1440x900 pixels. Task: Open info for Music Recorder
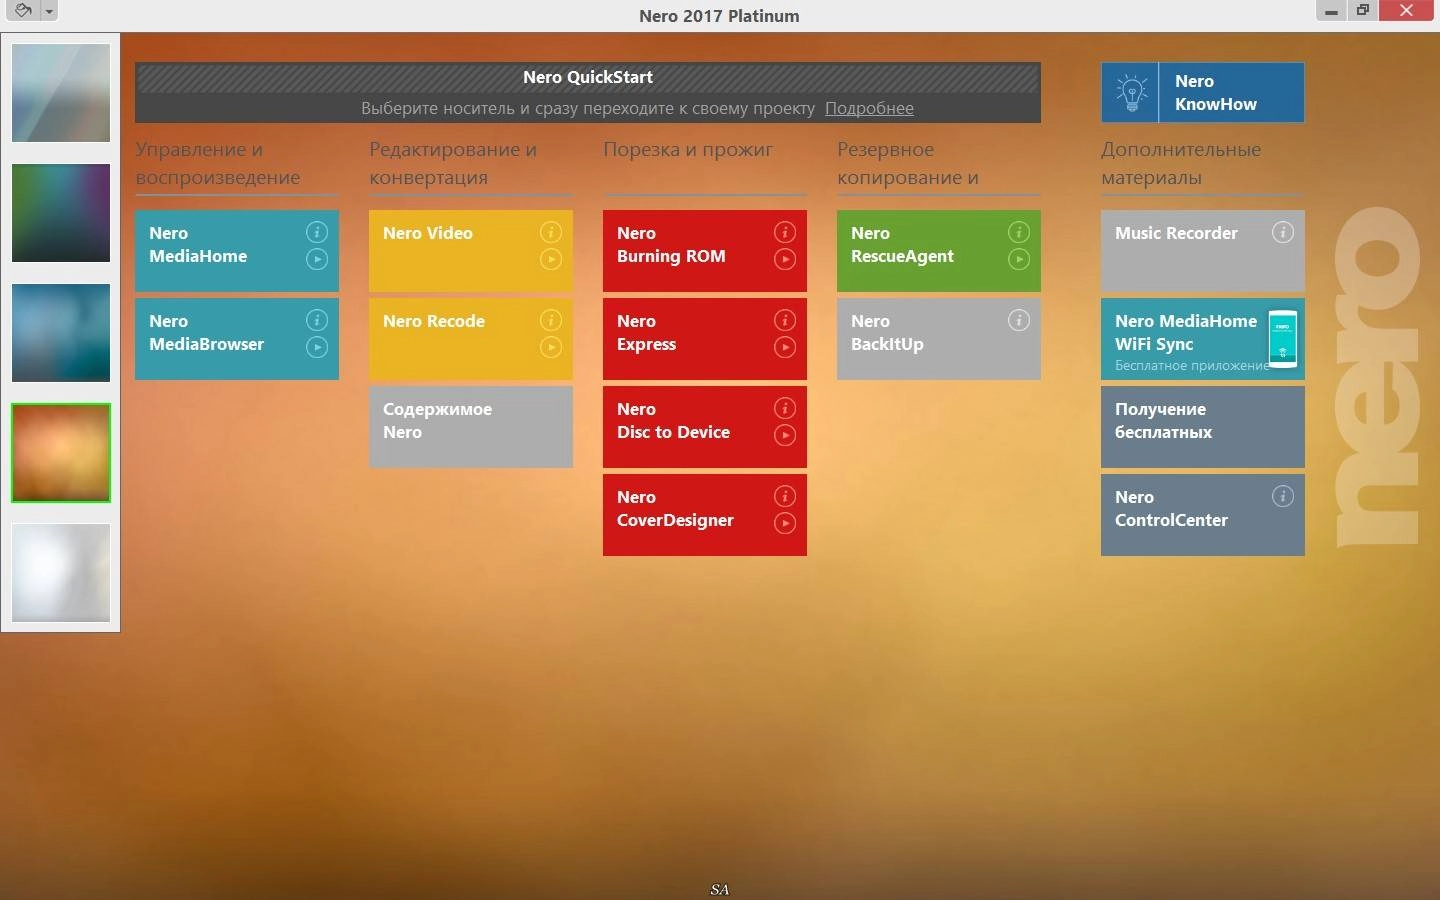pyautogui.click(x=1283, y=232)
